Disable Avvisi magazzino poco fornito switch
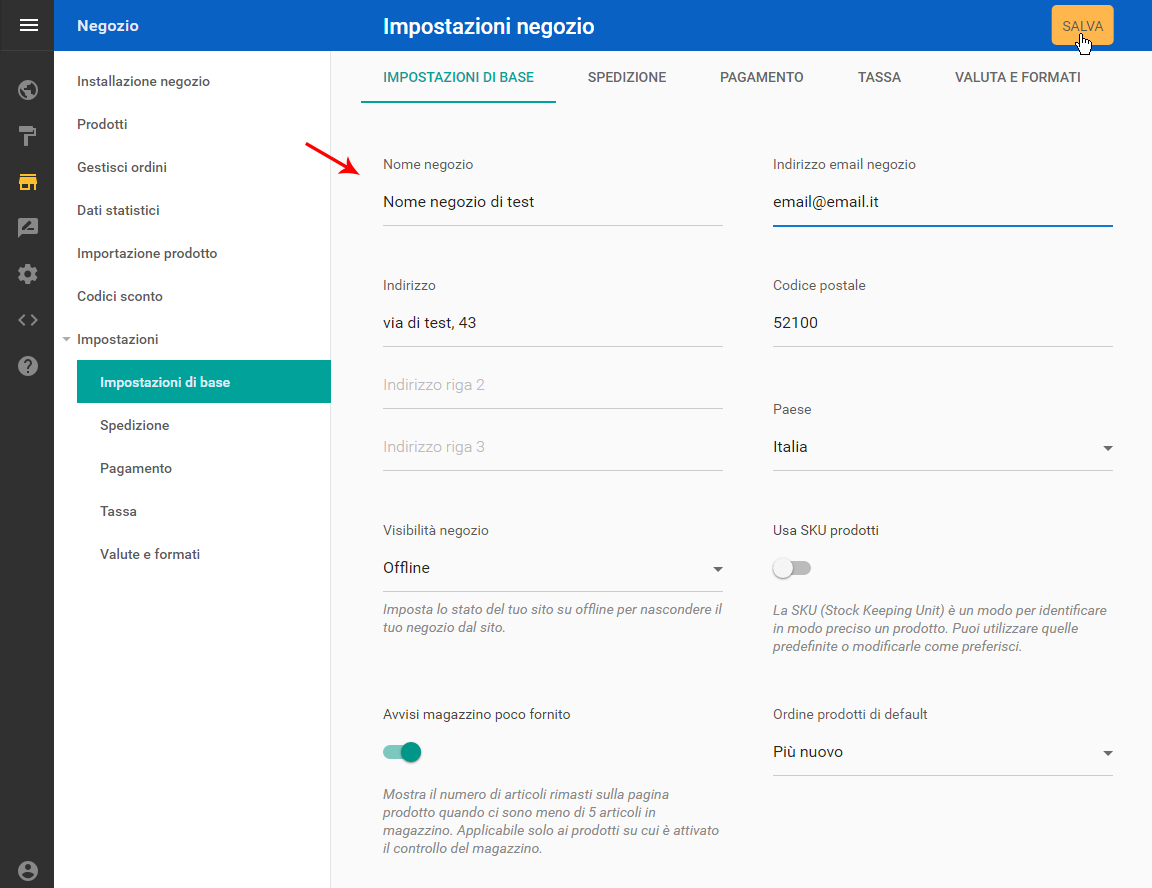1152x888 pixels. [x=402, y=752]
